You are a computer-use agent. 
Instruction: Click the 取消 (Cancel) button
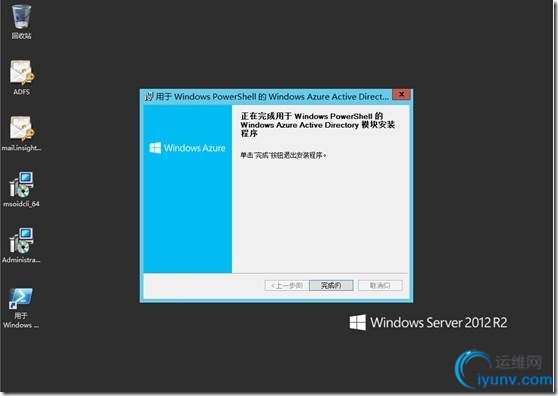click(x=380, y=285)
